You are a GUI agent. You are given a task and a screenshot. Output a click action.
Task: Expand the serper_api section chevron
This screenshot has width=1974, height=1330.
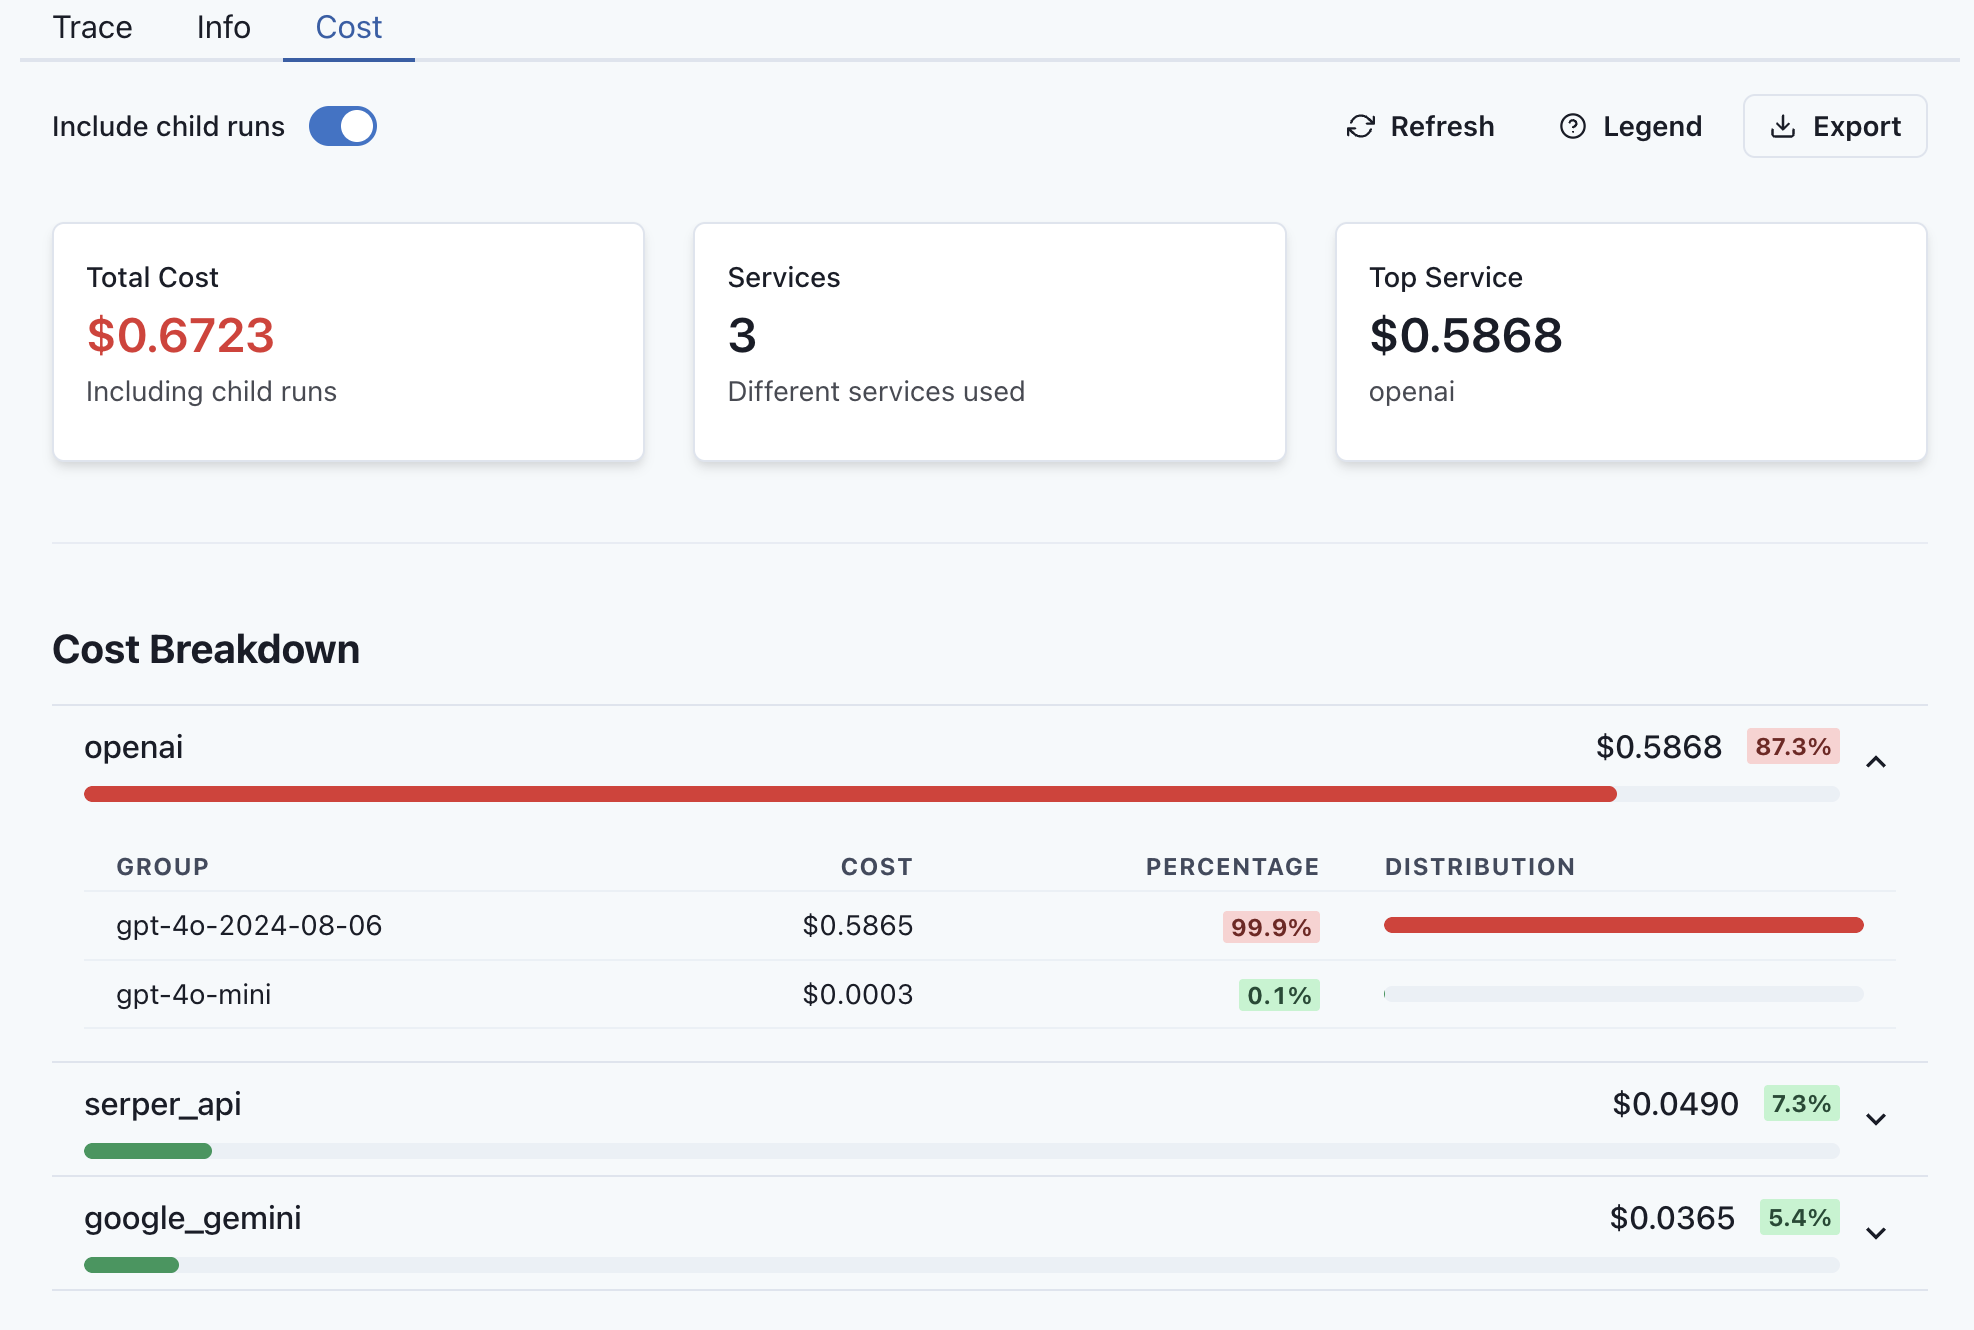(1876, 1119)
